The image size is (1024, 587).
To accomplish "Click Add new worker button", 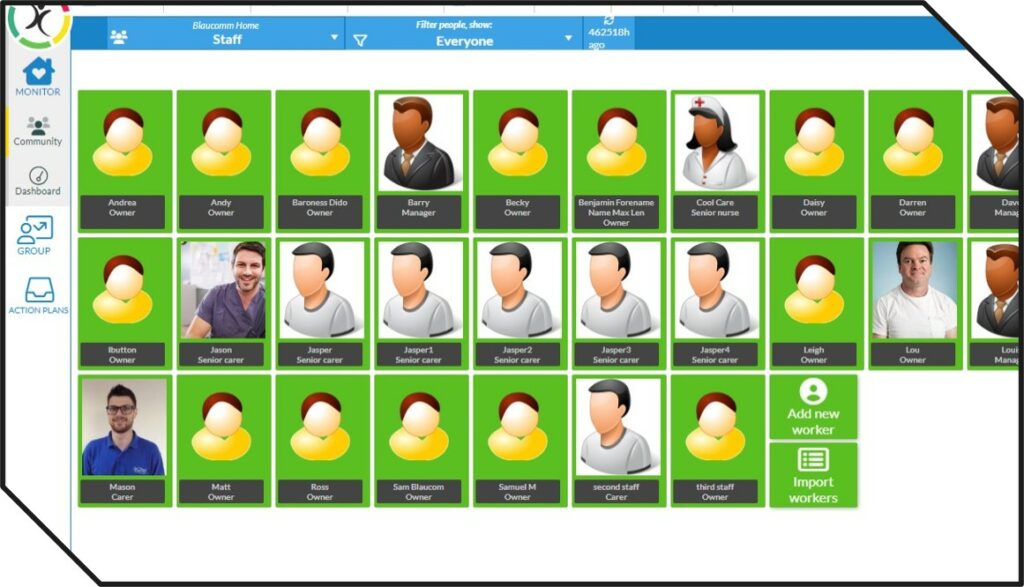I will coord(813,407).
